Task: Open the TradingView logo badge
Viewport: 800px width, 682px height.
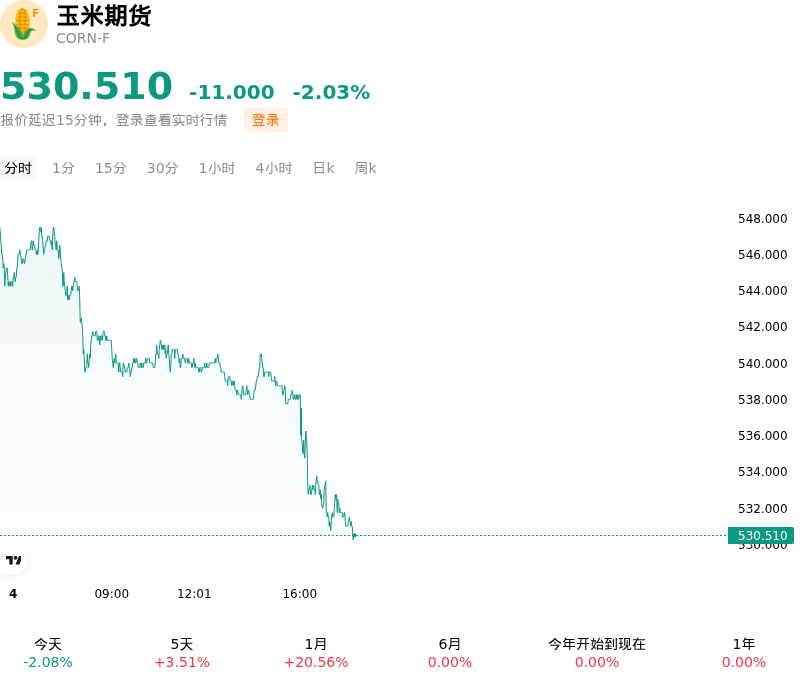Action: click(x=13, y=560)
